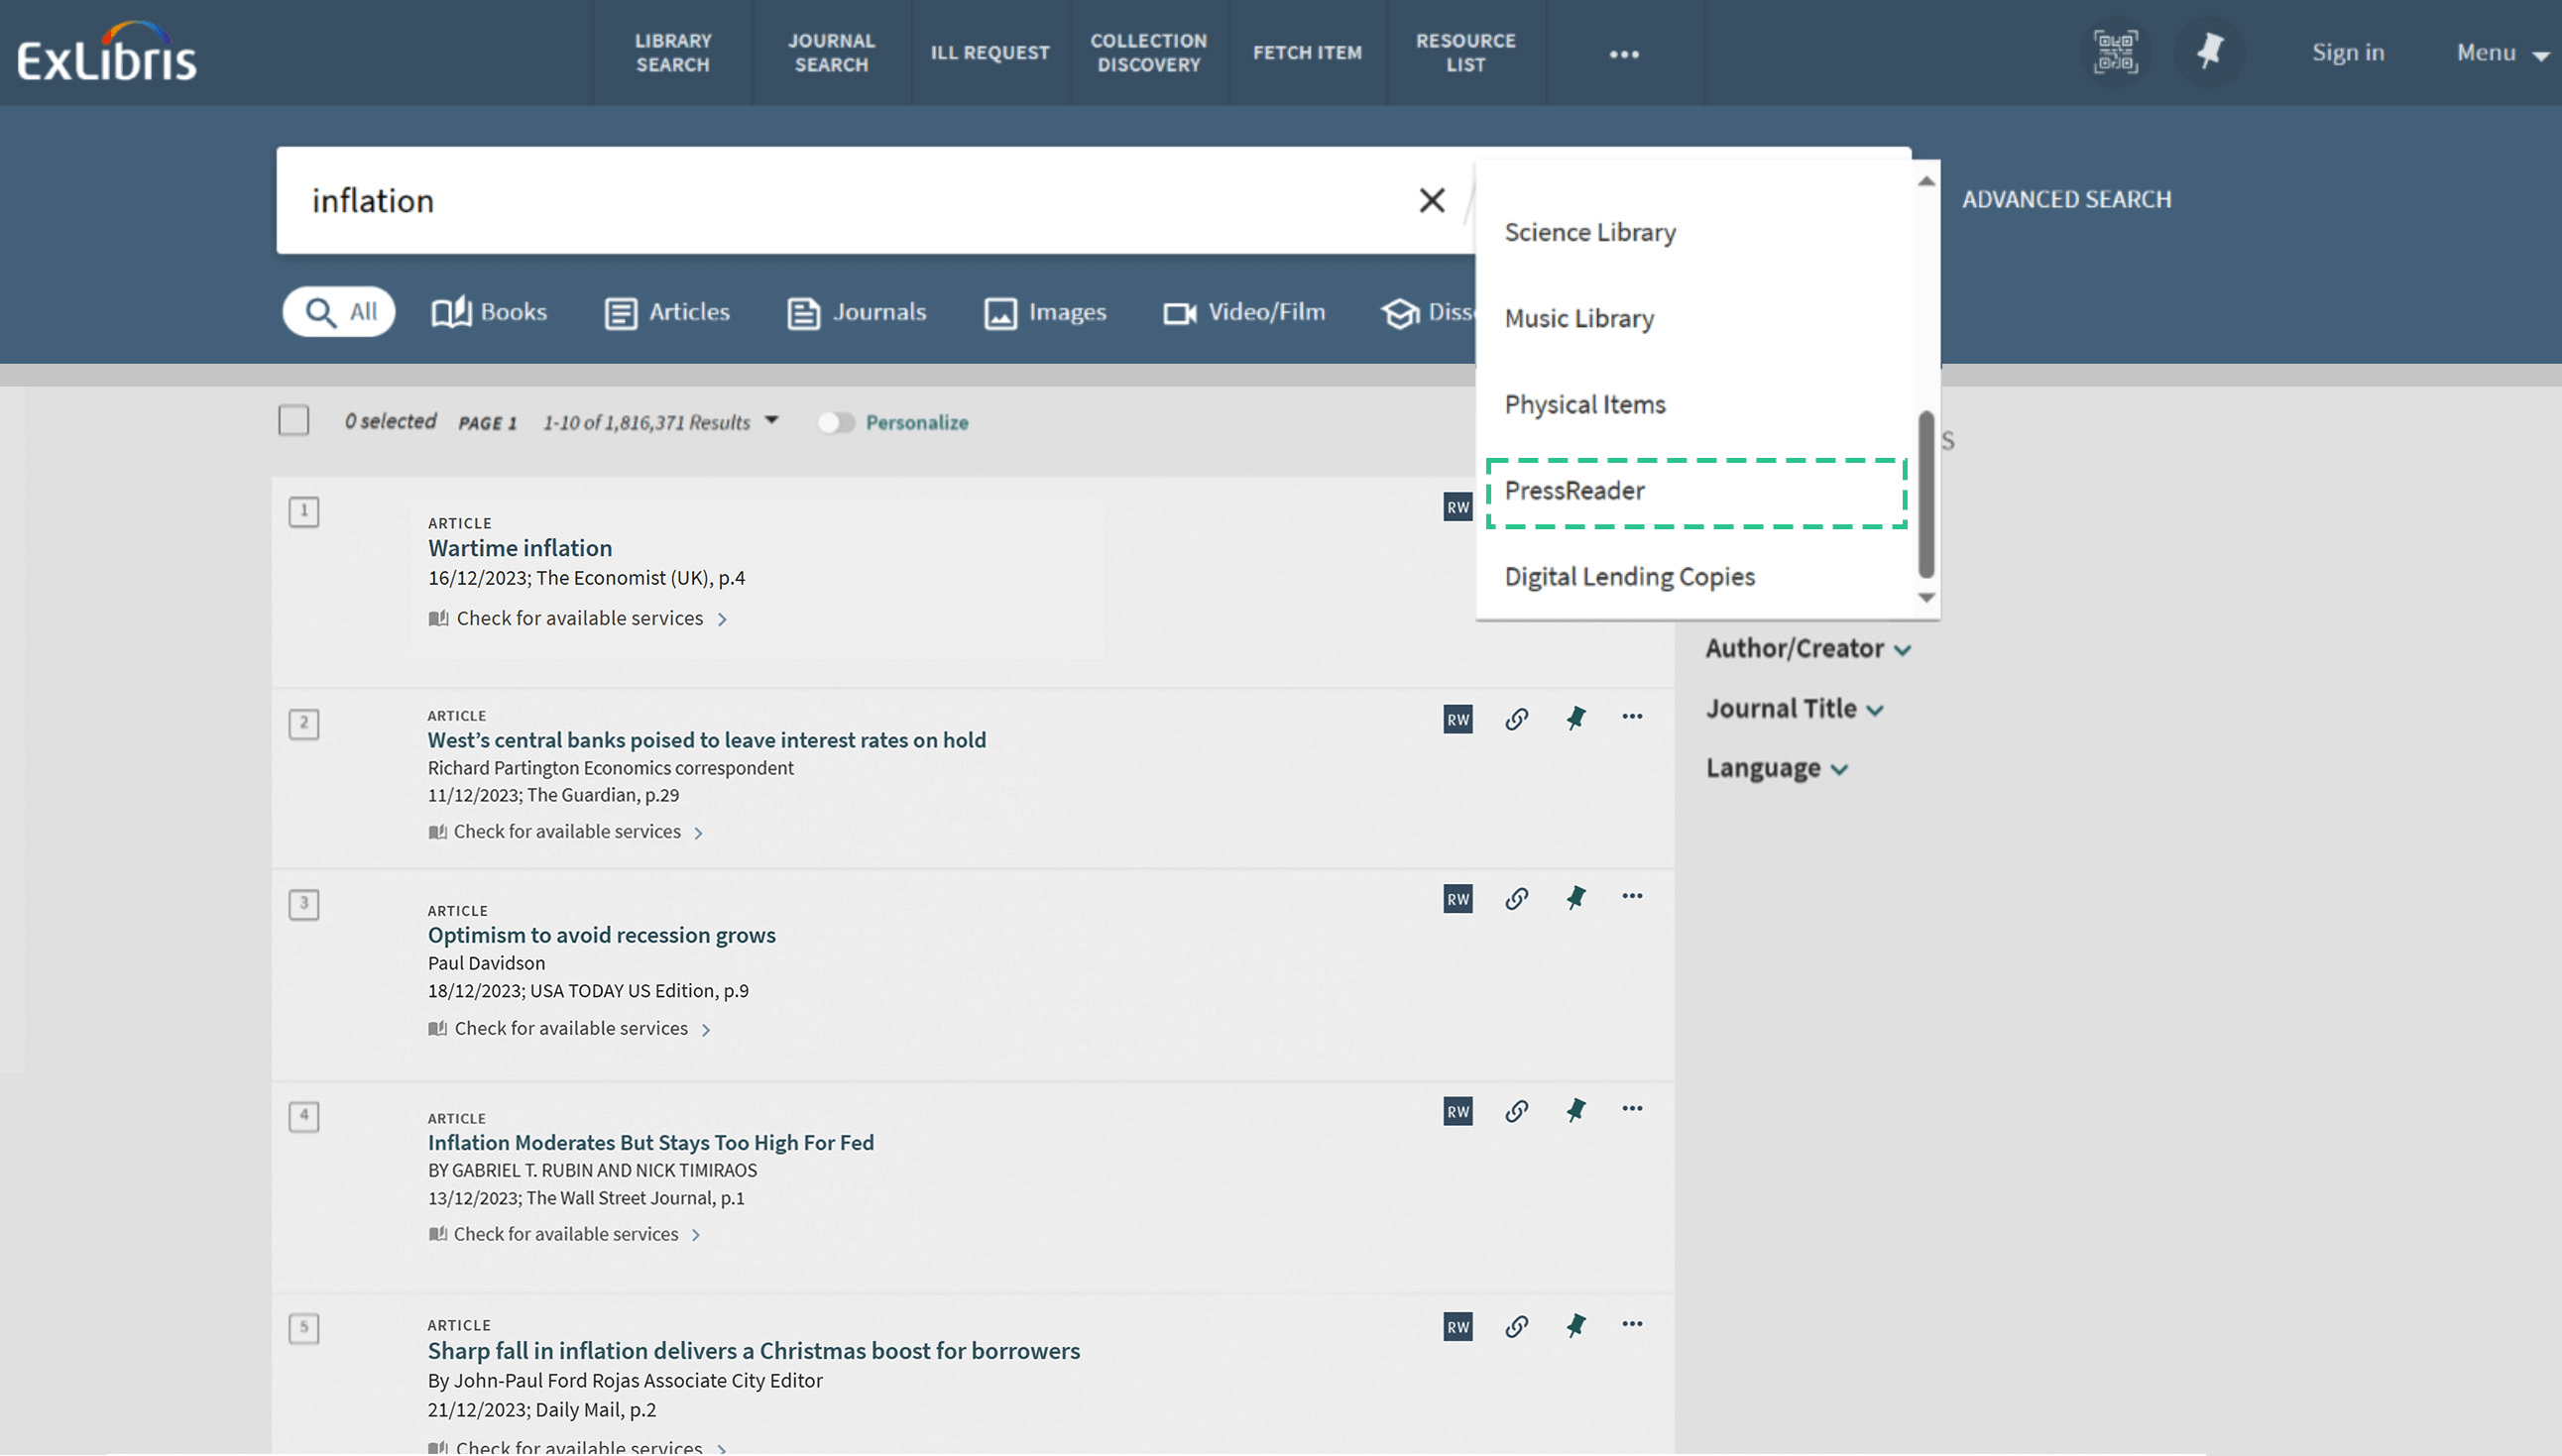Pin the 'Sharp fall in inflation' article
Viewport: 2562px width, 1456px height.
click(1575, 1325)
